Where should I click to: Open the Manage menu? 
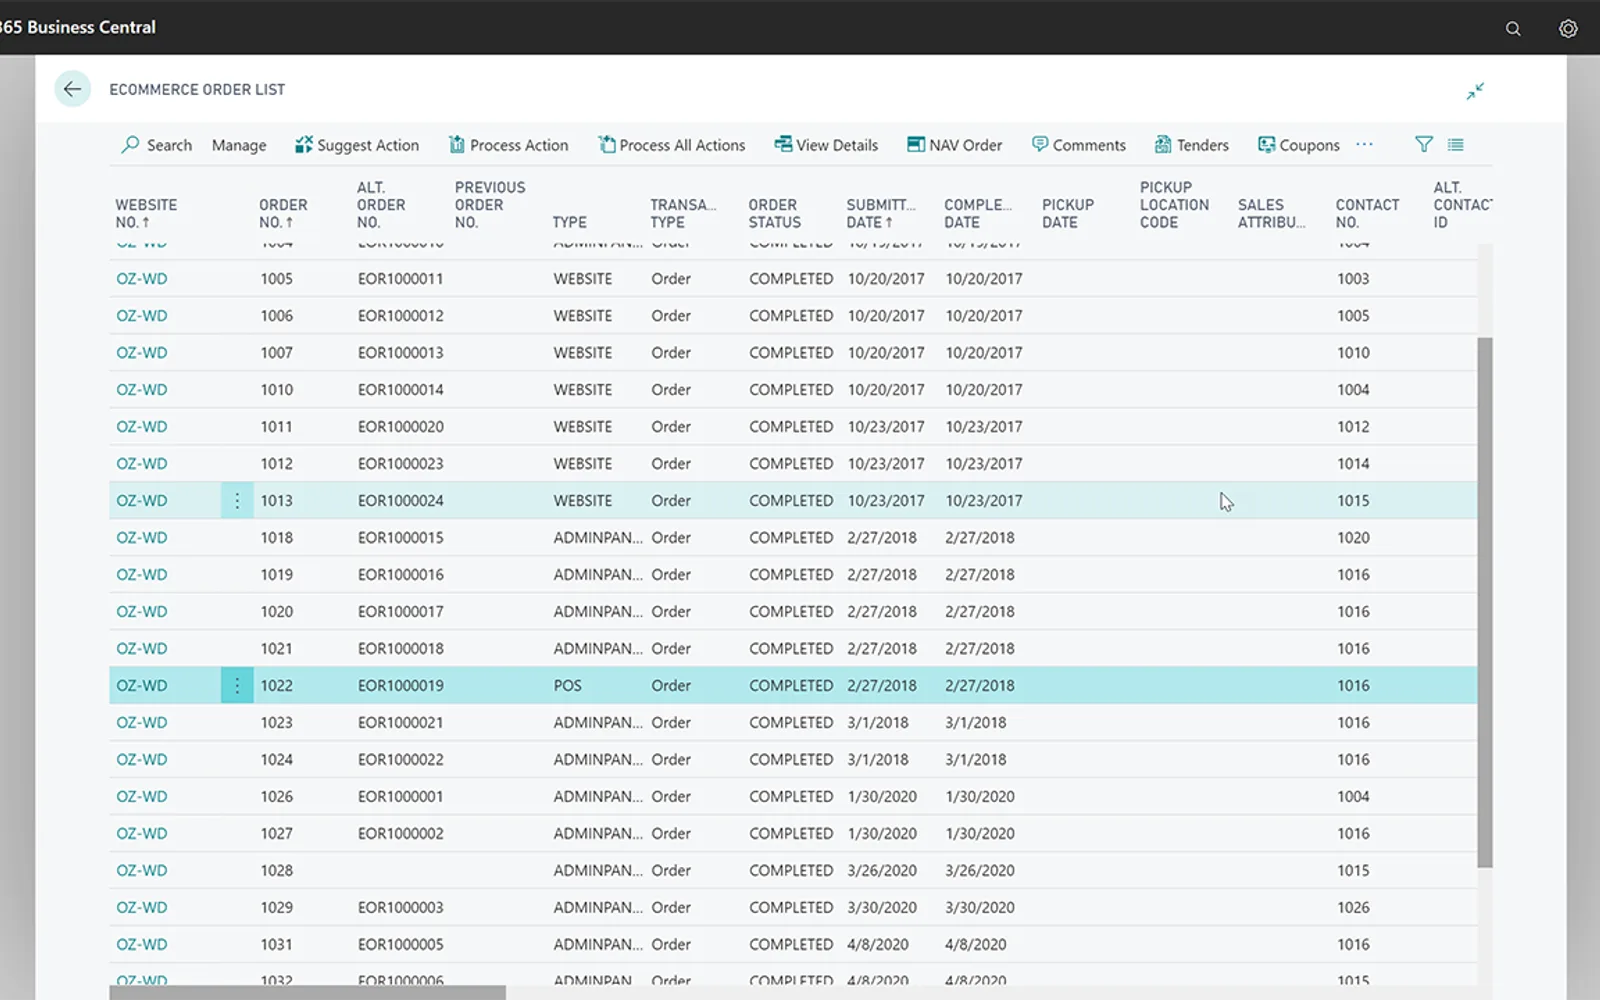coord(239,145)
